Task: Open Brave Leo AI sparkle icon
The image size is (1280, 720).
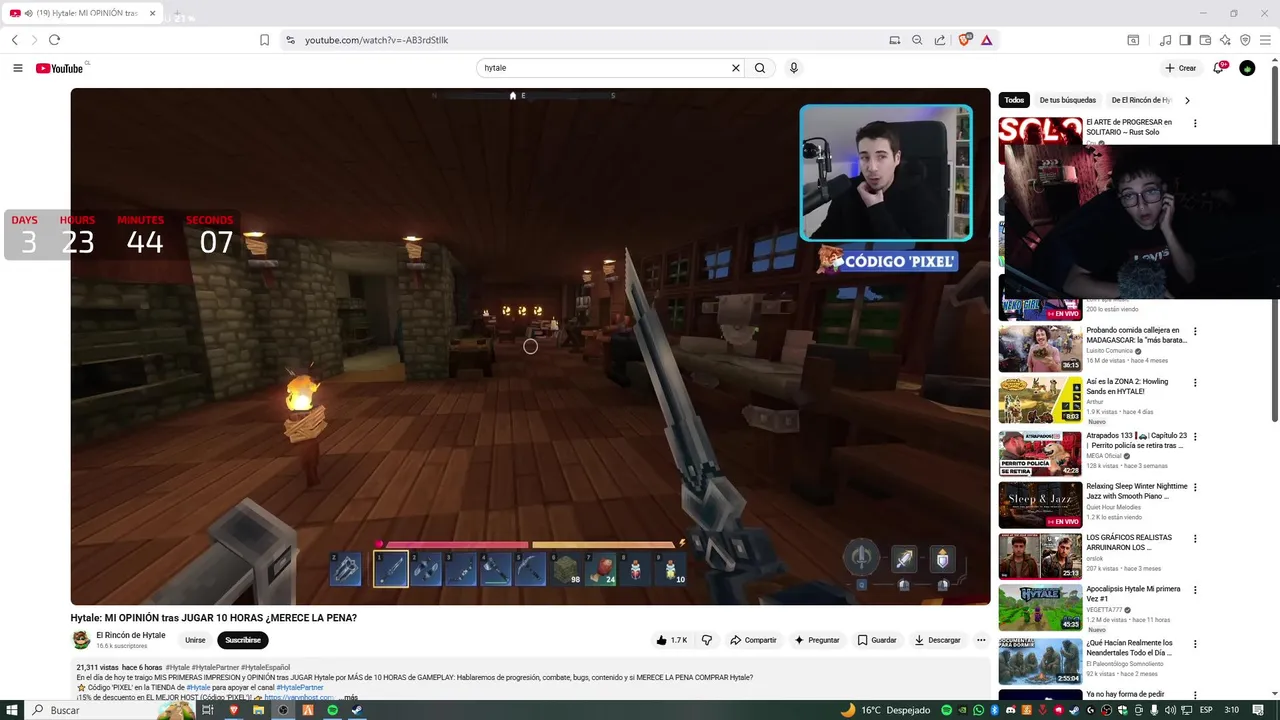Action: [1225, 40]
